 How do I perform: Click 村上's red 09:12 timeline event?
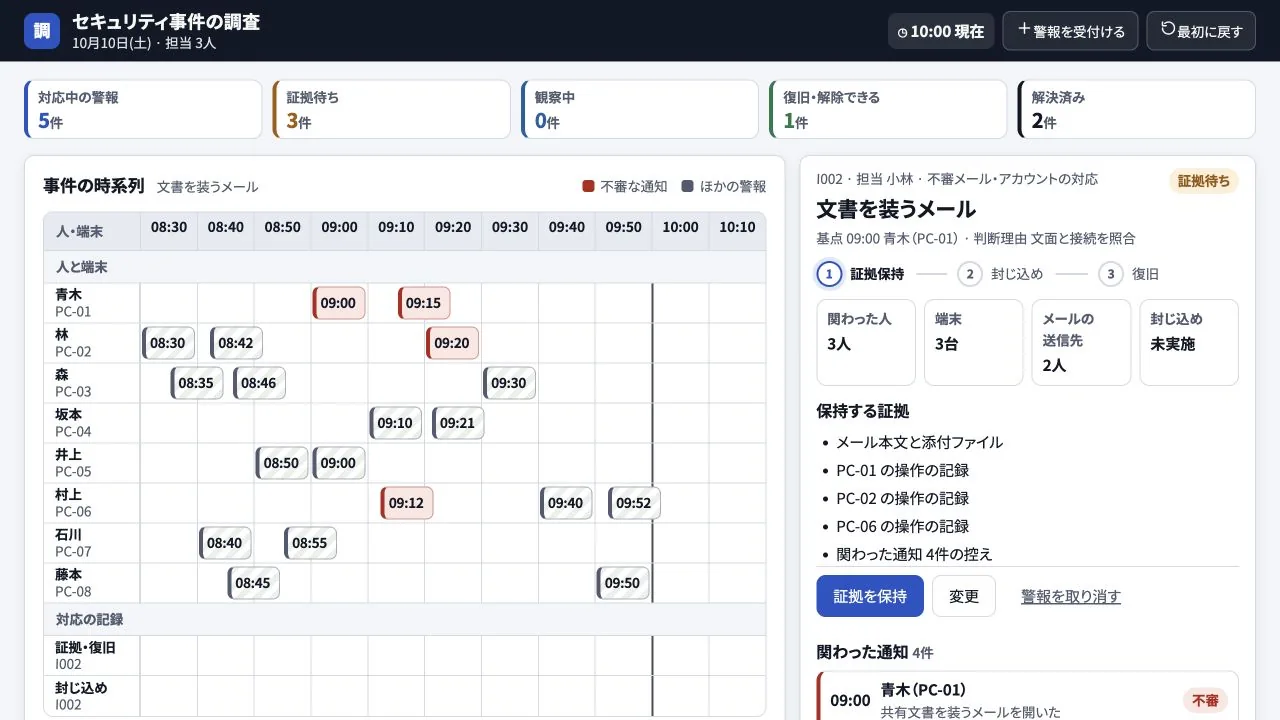(407, 503)
